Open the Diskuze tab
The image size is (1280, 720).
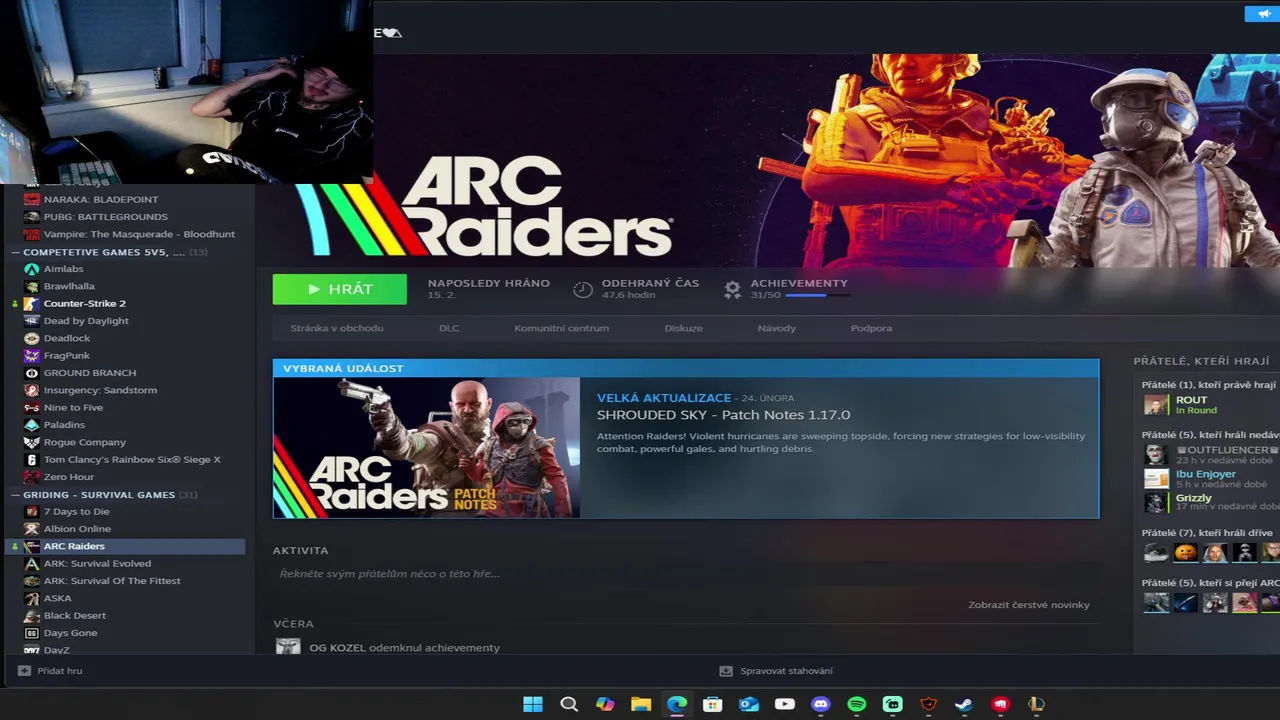pyautogui.click(x=683, y=328)
